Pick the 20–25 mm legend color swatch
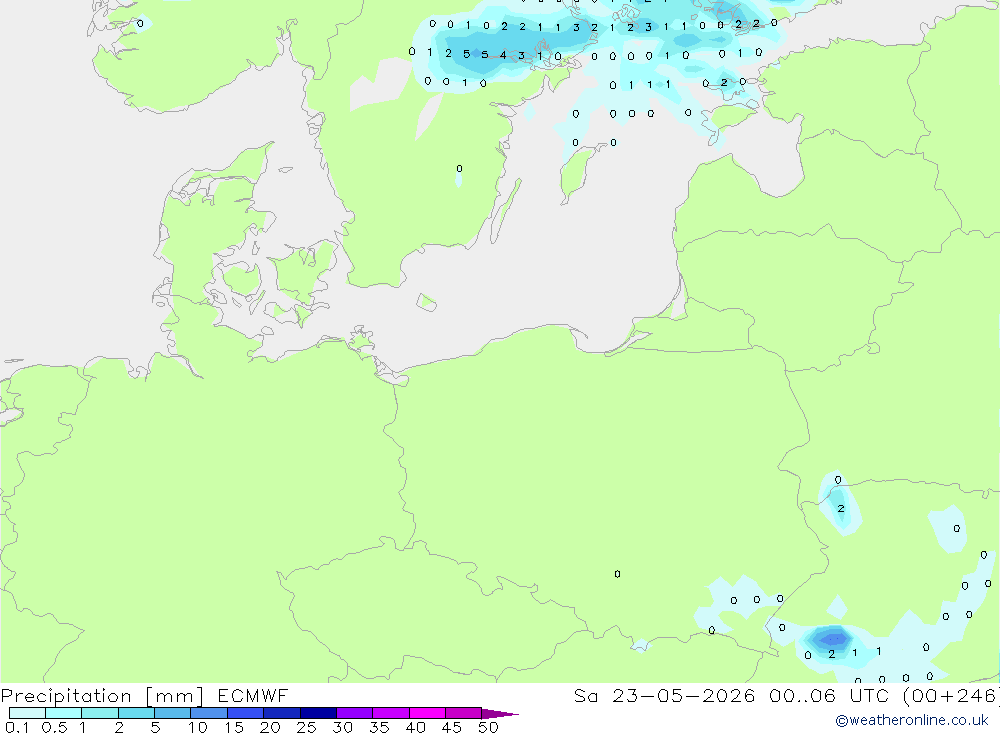The height and width of the screenshot is (733, 1000). tap(281, 713)
